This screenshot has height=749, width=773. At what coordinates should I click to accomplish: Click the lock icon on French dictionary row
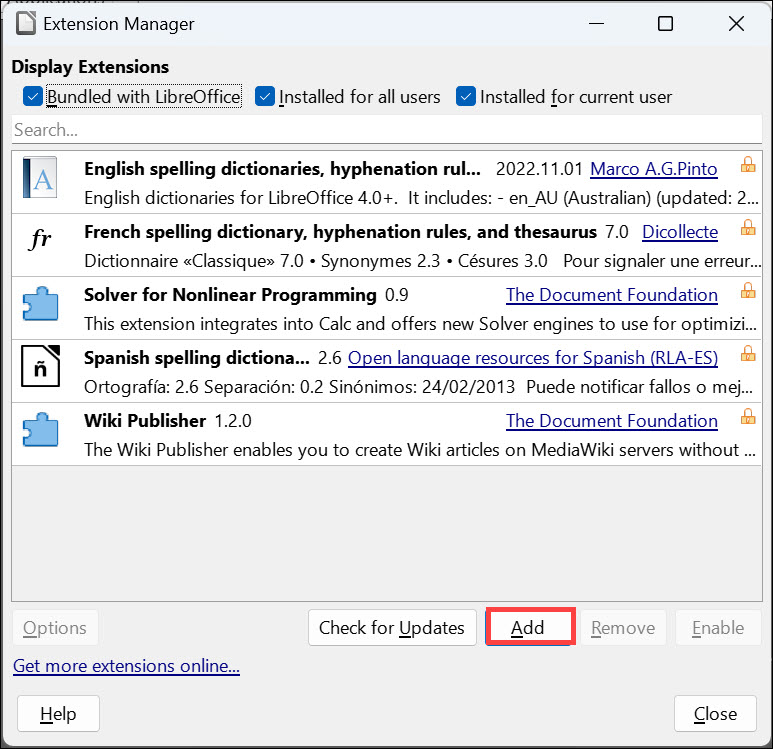746,228
